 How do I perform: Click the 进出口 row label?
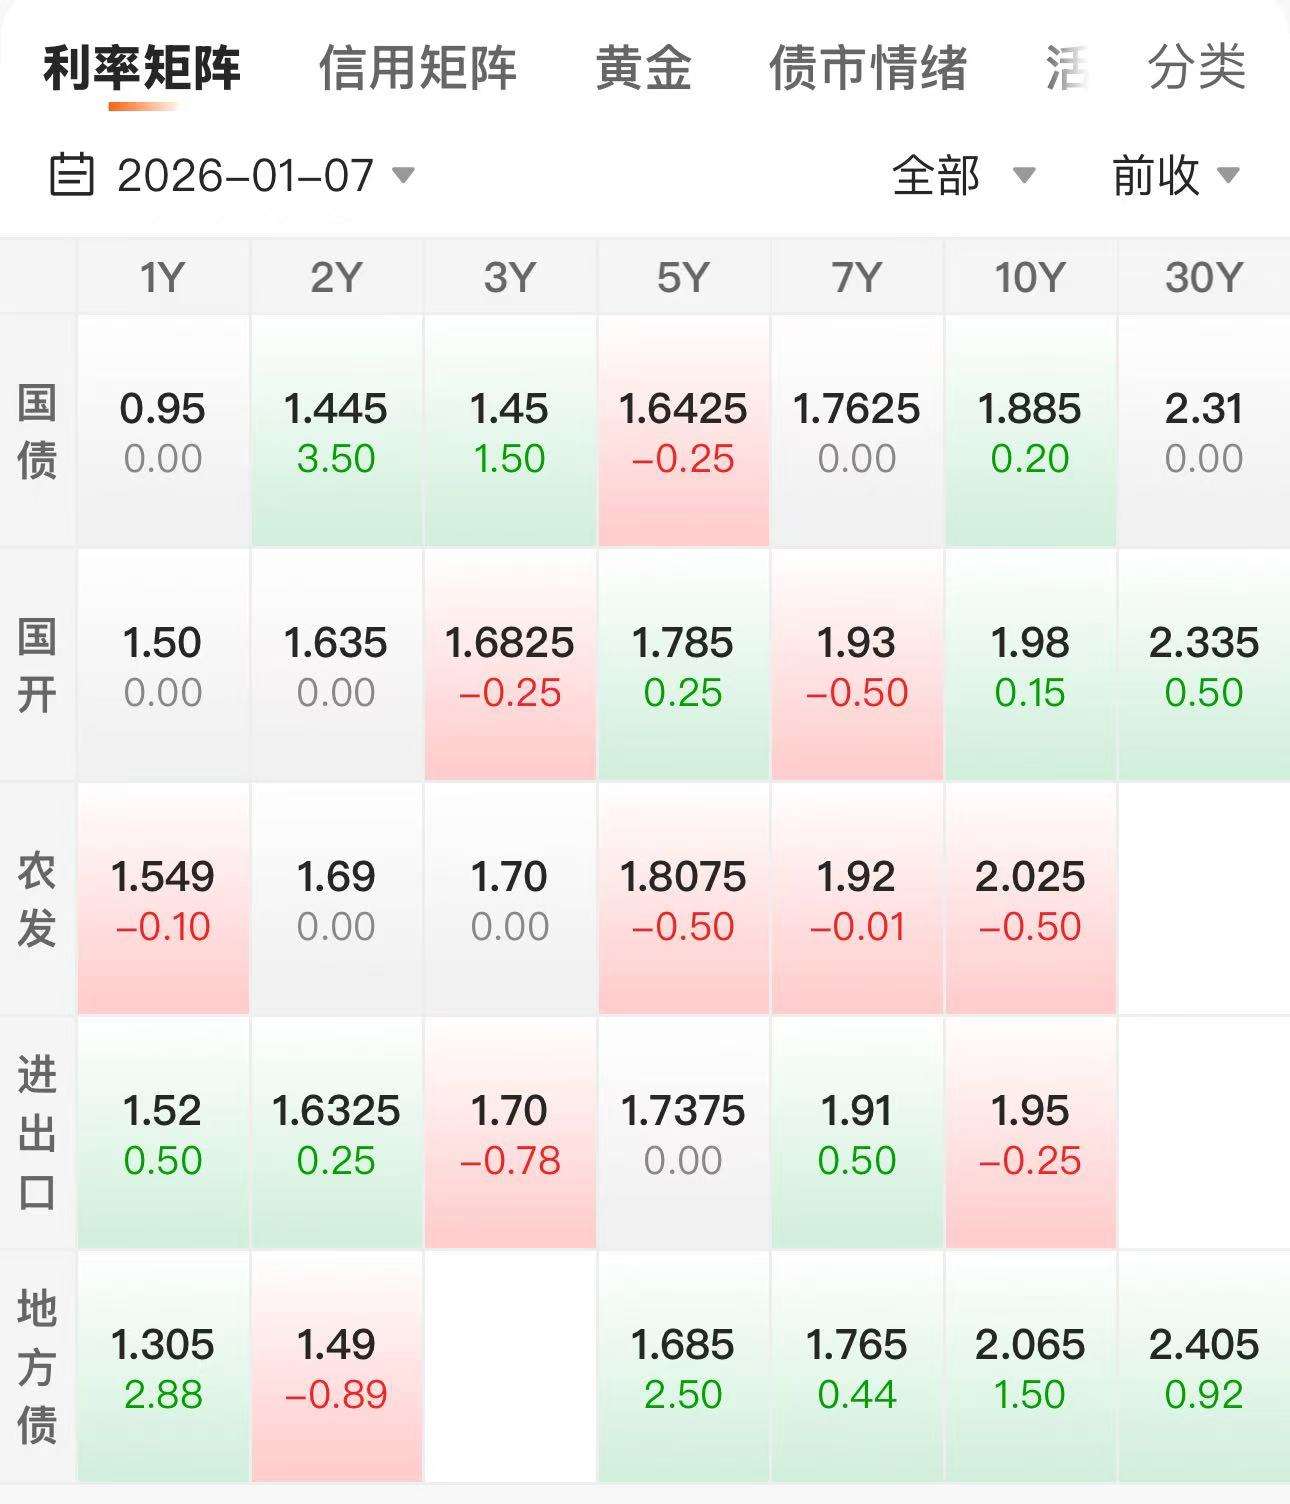click(37, 1134)
